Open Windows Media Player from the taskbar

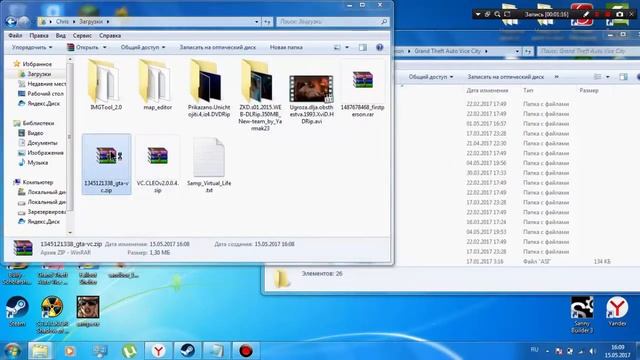(69, 351)
